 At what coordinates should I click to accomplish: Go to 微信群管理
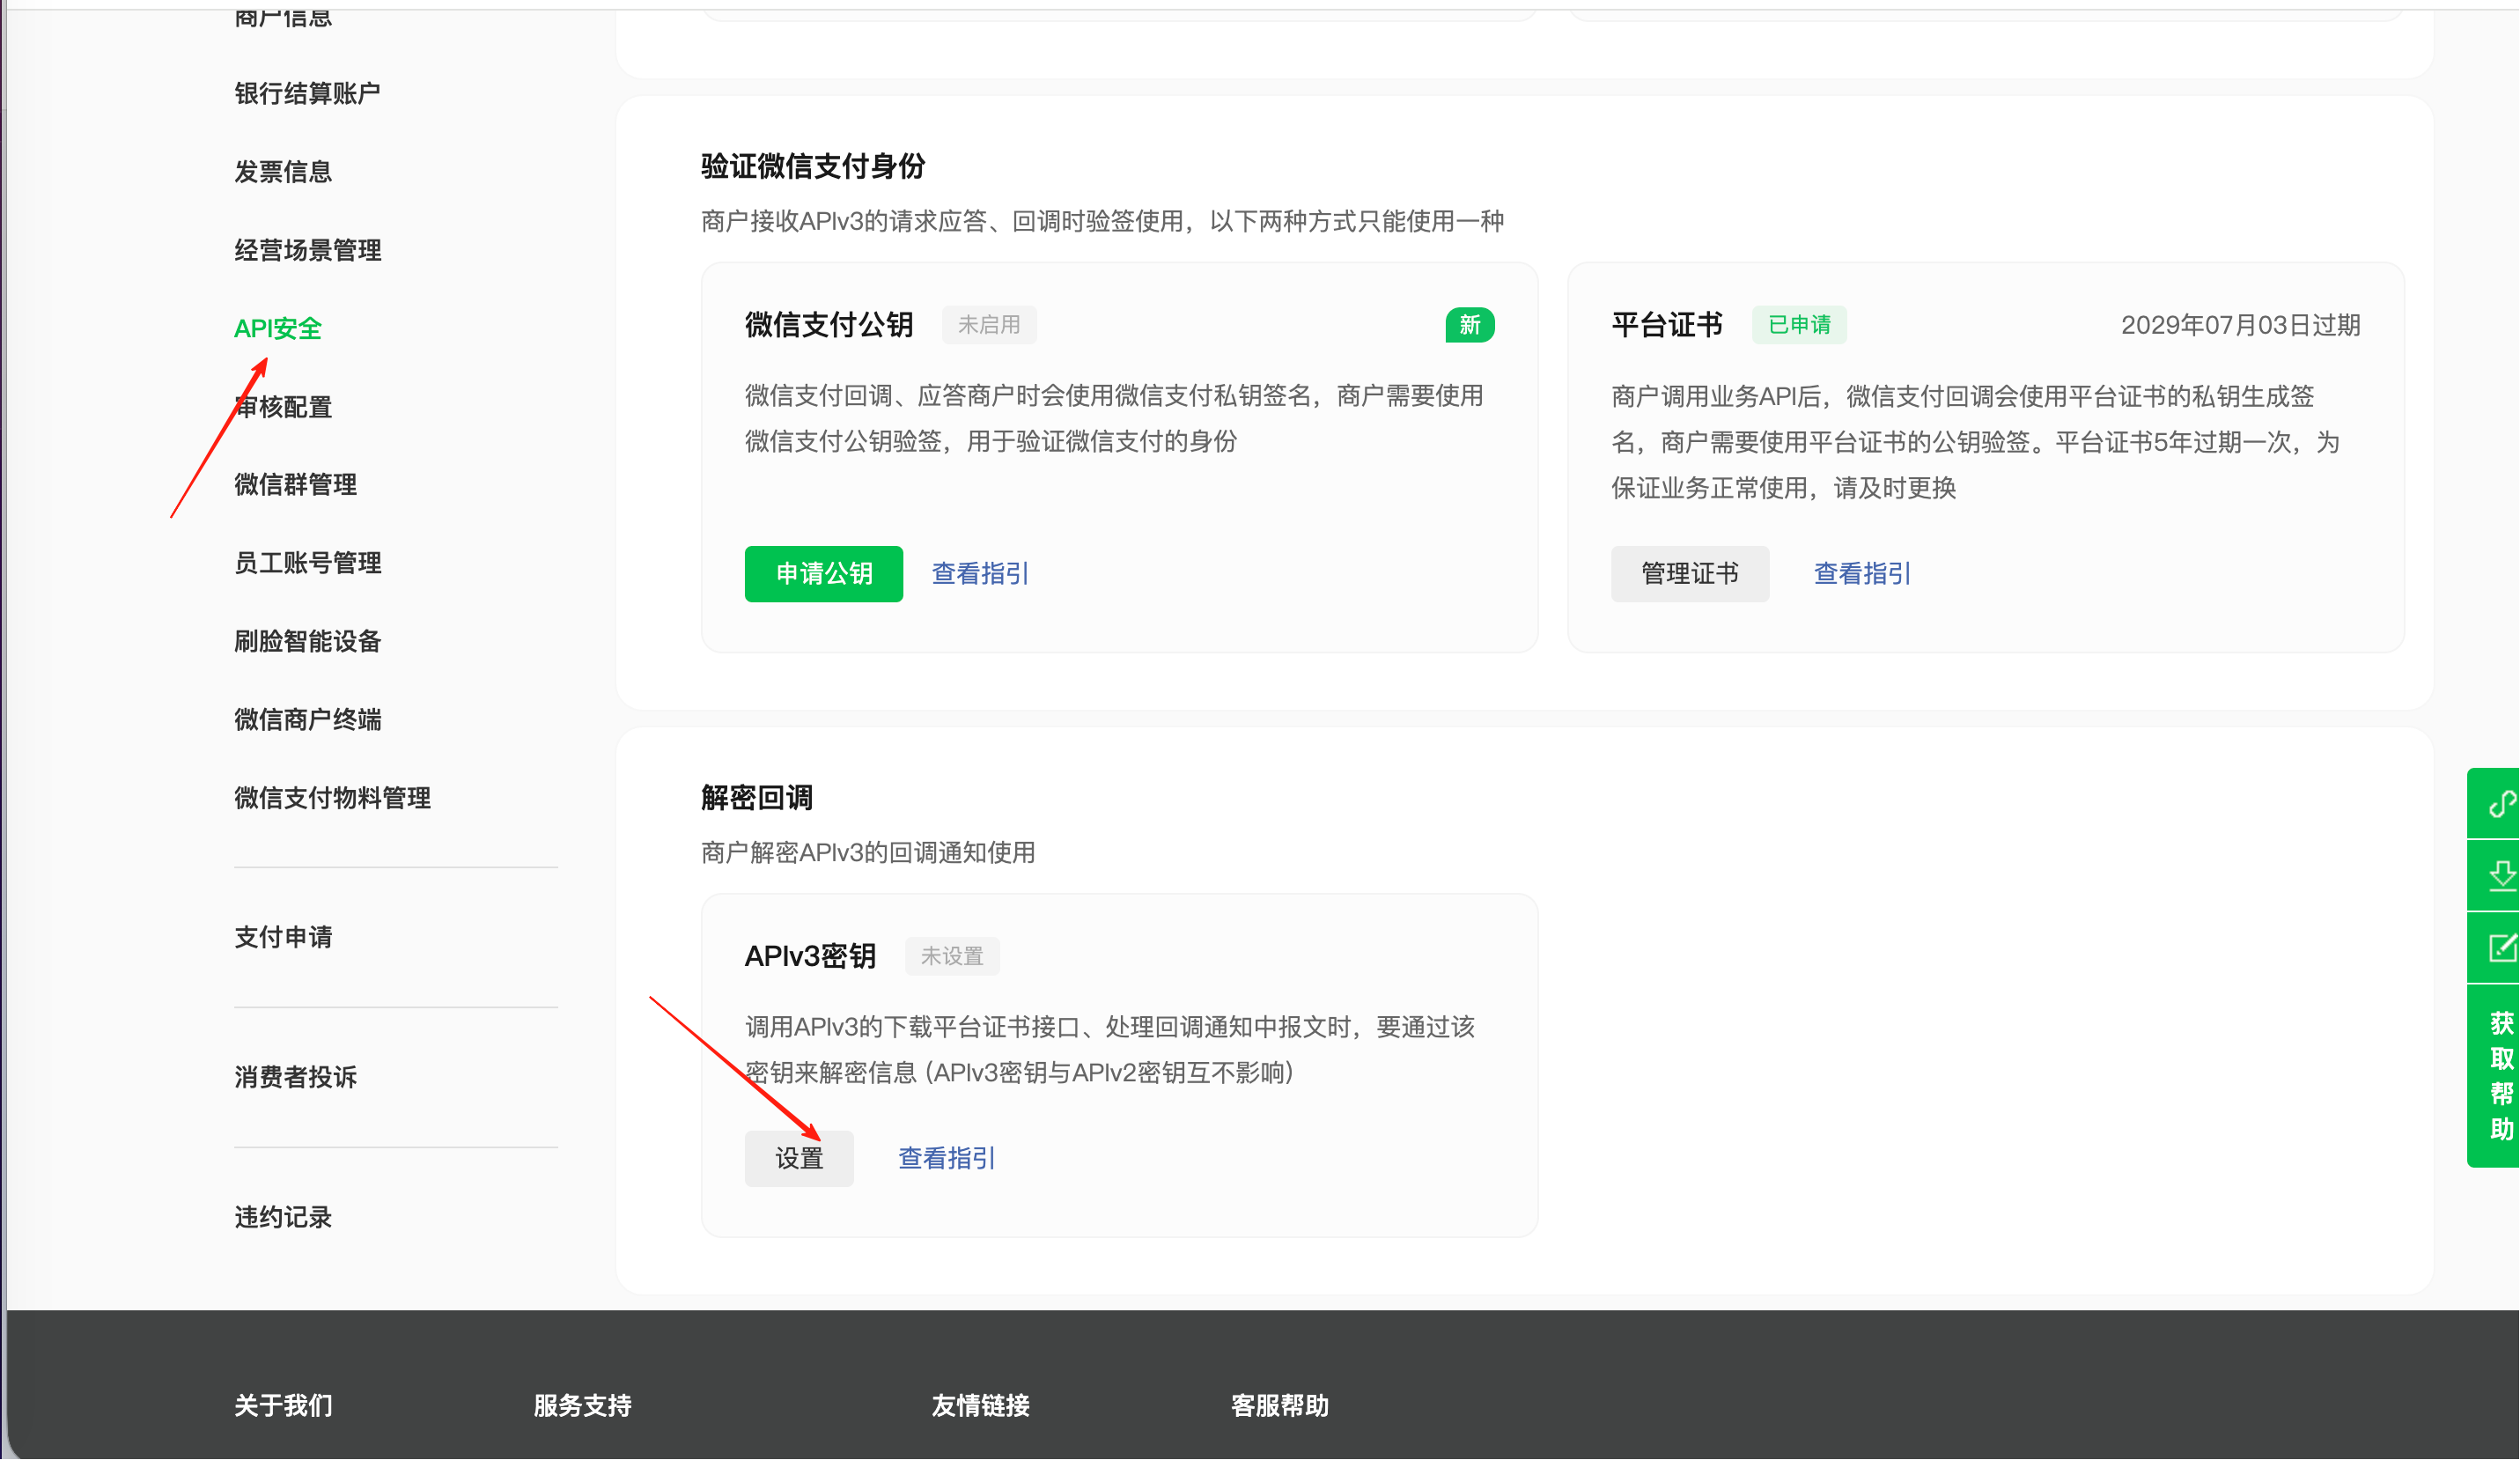295,485
